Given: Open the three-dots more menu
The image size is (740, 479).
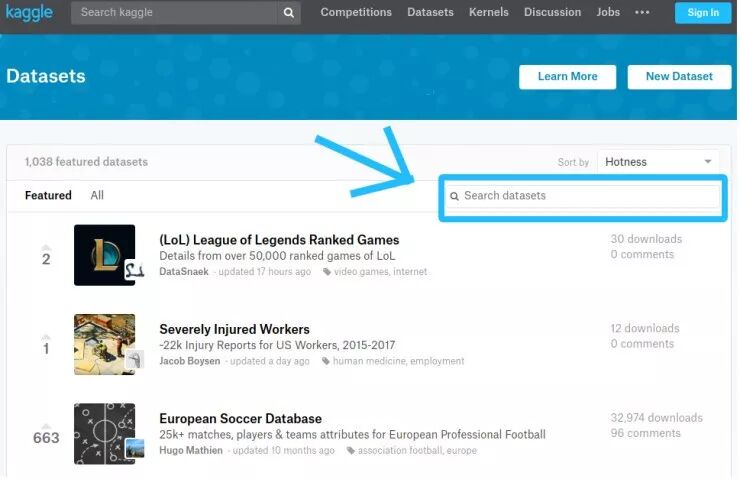Looking at the screenshot, I should 642,12.
